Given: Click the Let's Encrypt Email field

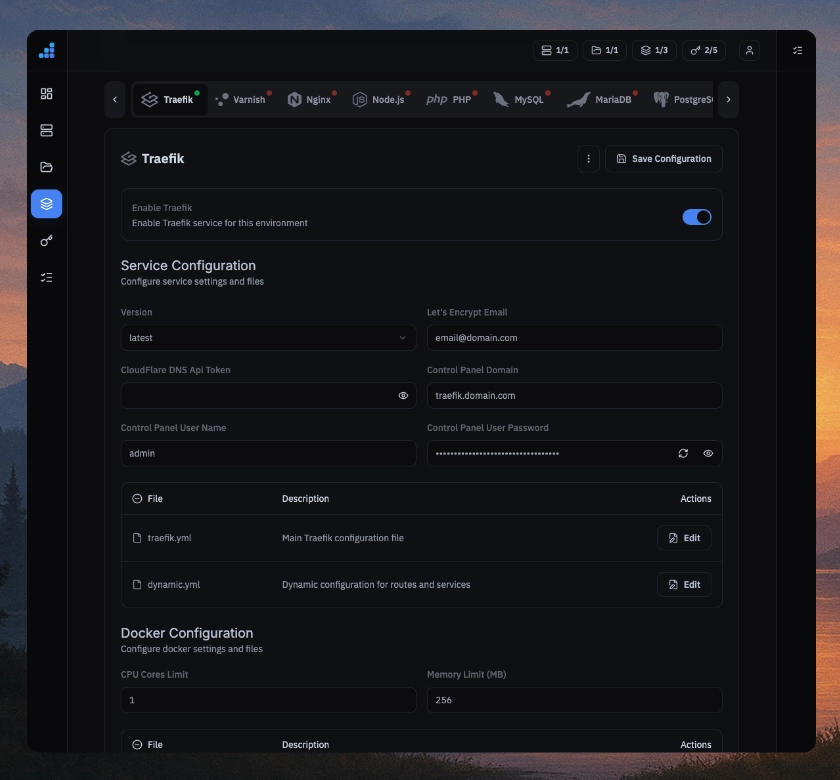Looking at the screenshot, I should (x=574, y=338).
